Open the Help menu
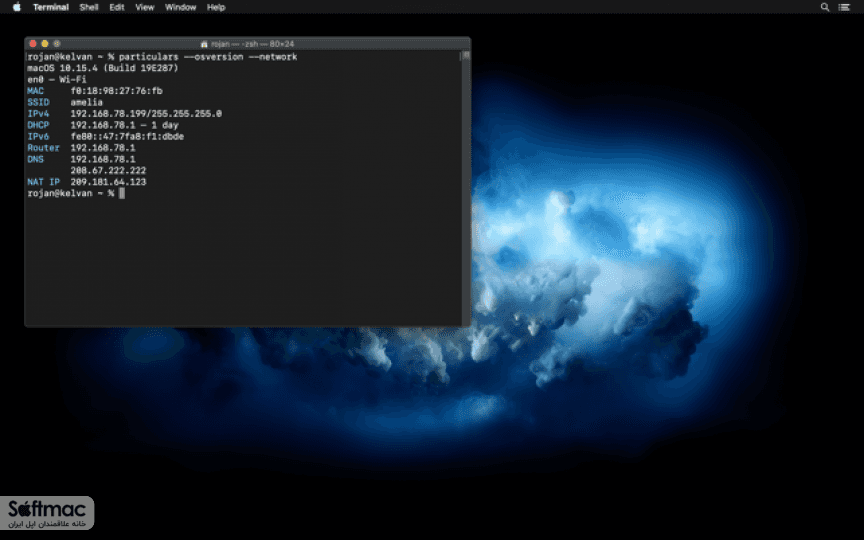This screenshot has width=864, height=540. tap(216, 7)
